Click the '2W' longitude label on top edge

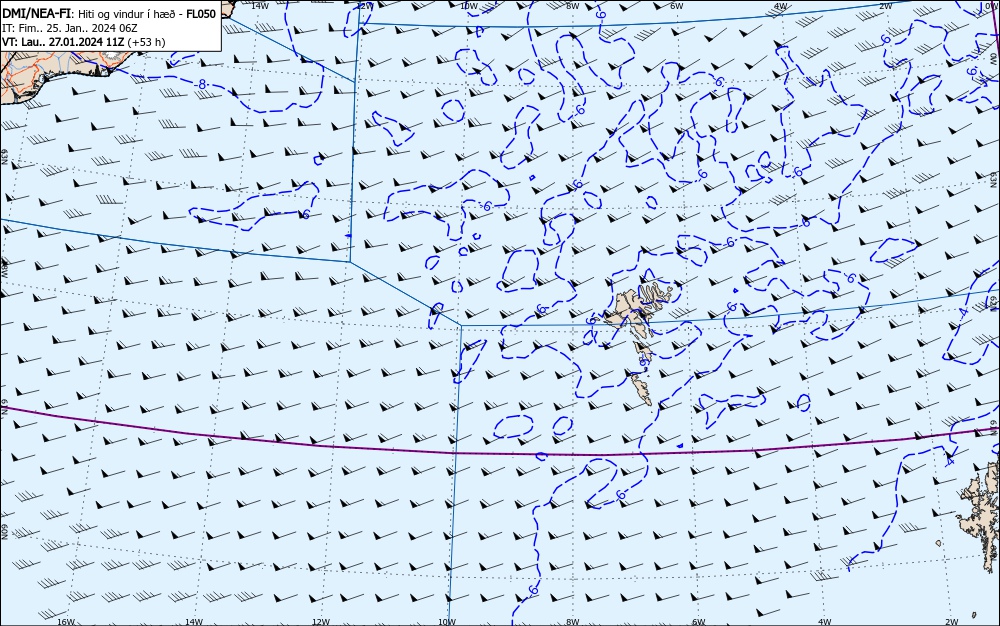pyautogui.click(x=885, y=5)
